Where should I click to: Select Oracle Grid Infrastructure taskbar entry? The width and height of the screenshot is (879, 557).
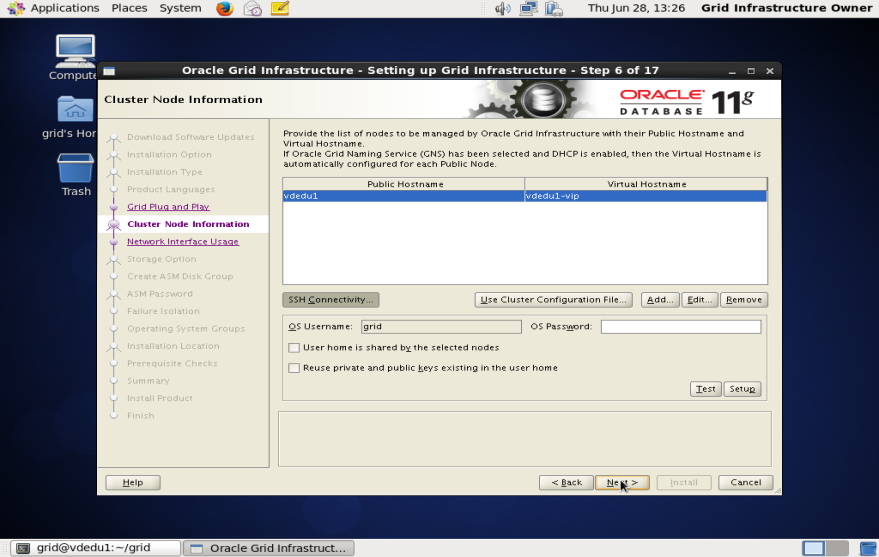269,548
